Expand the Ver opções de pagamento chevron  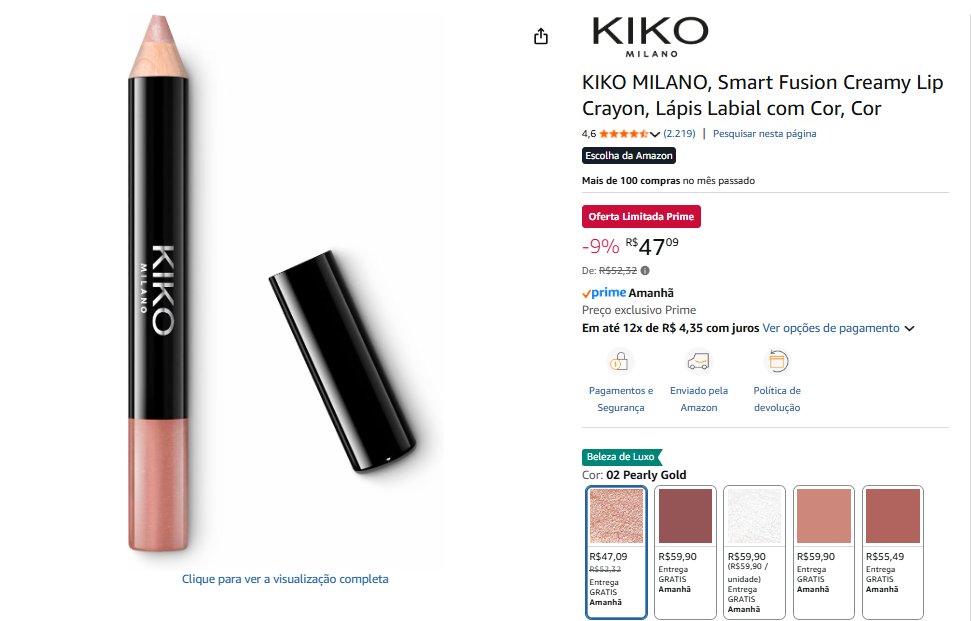click(909, 328)
